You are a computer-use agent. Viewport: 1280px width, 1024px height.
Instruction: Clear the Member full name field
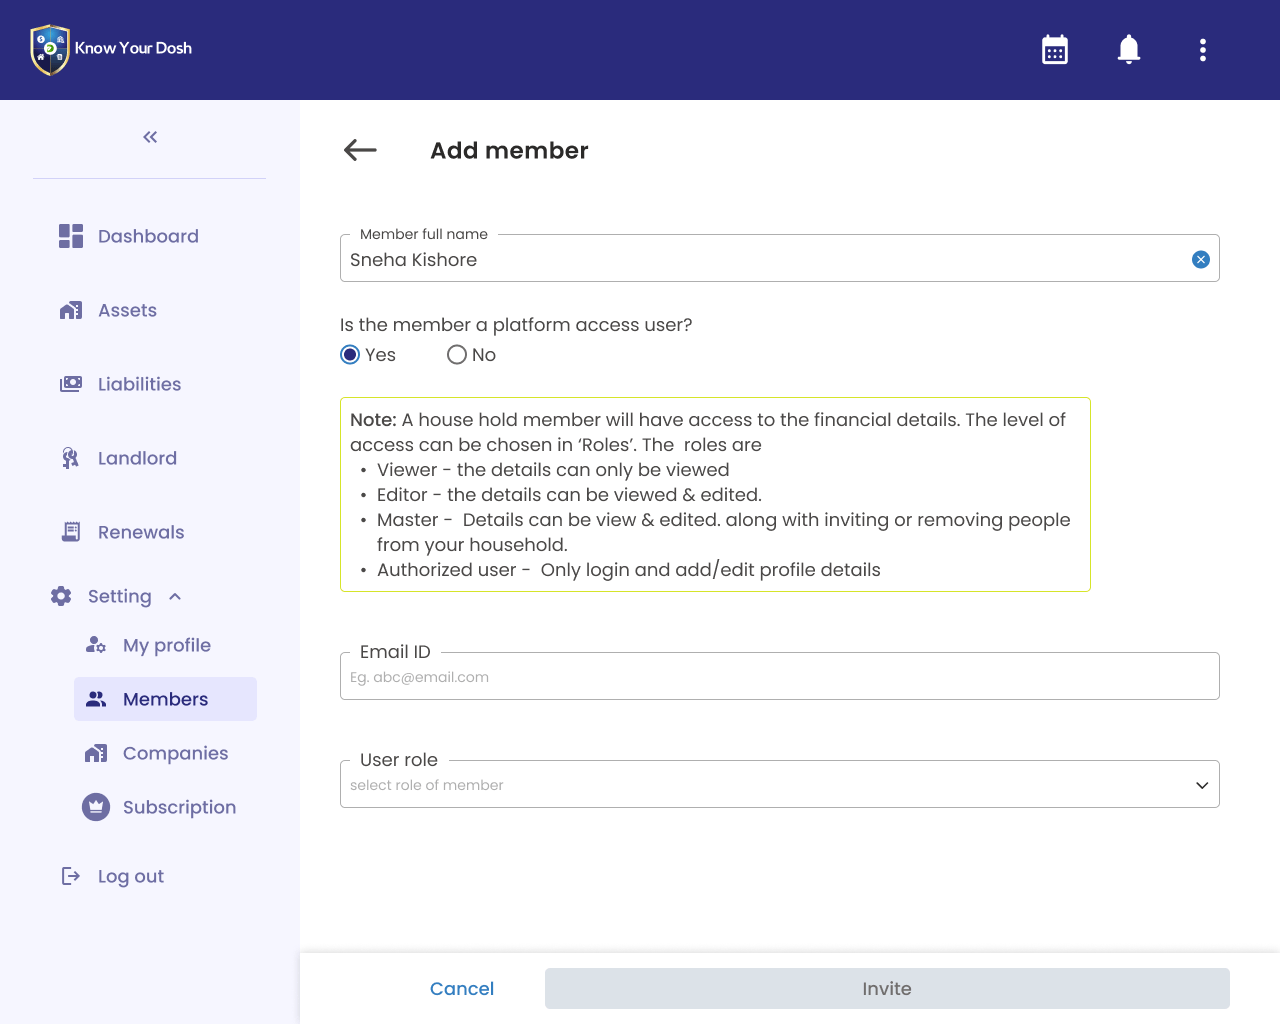pyautogui.click(x=1200, y=260)
